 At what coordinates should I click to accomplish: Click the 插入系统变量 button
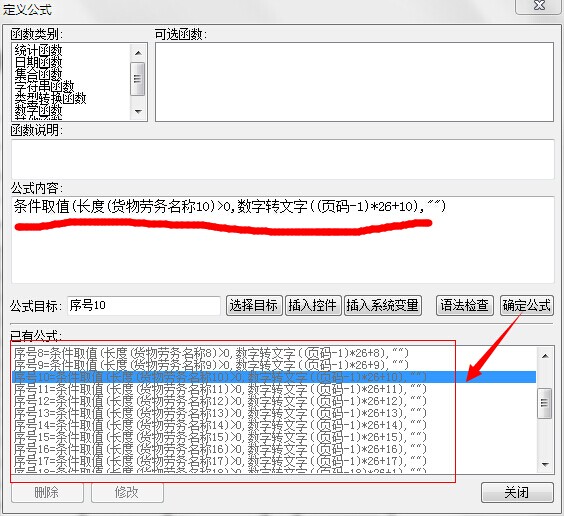[383, 306]
